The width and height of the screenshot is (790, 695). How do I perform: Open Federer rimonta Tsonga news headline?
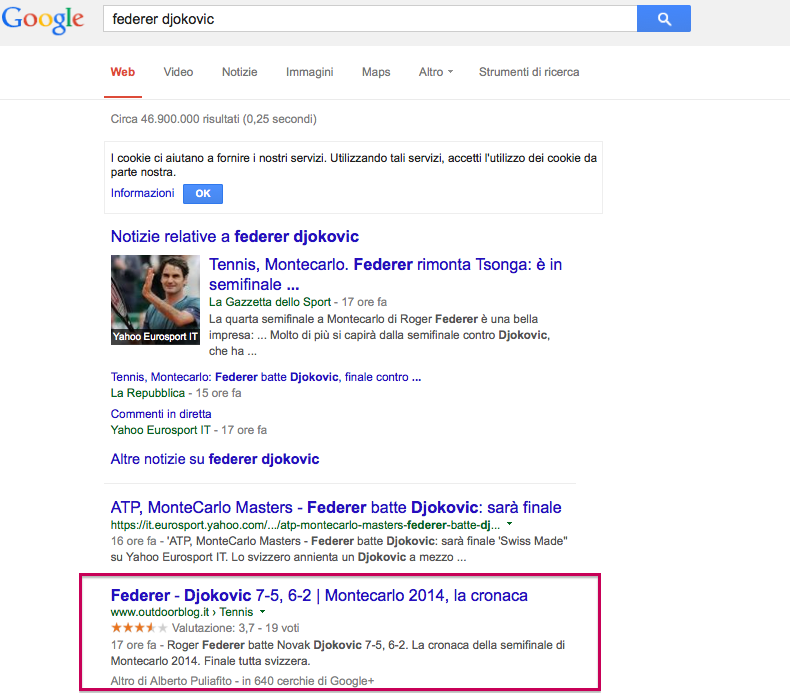tap(385, 274)
